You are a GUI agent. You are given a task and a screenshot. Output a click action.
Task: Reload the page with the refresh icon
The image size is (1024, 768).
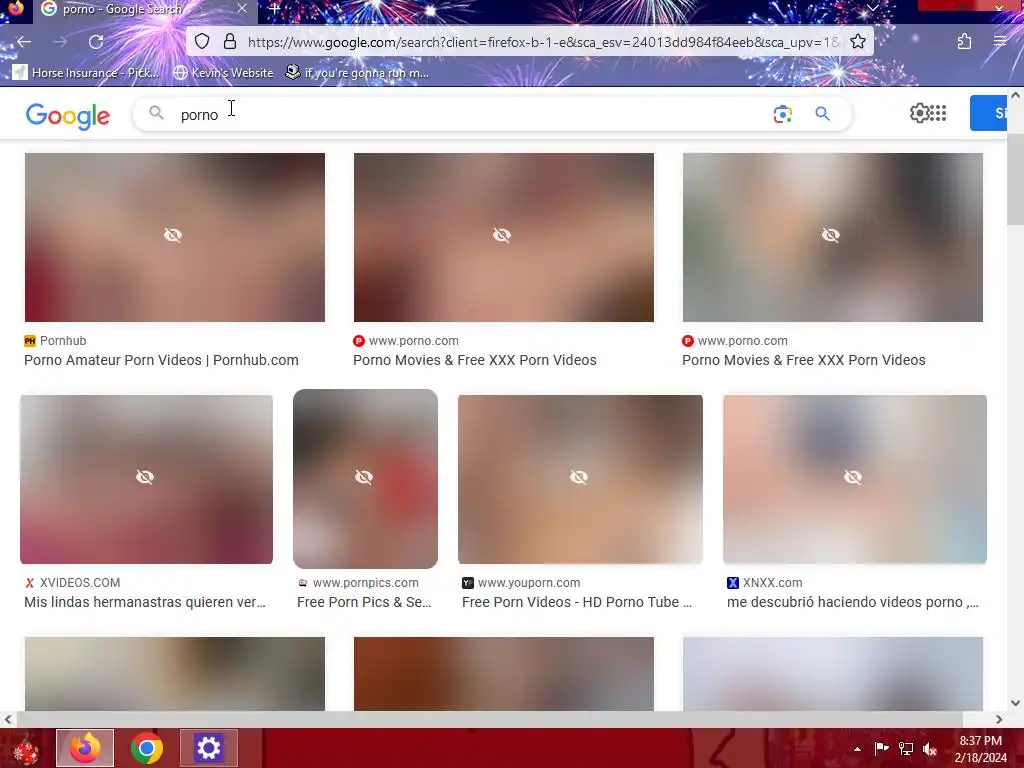pyautogui.click(x=96, y=42)
